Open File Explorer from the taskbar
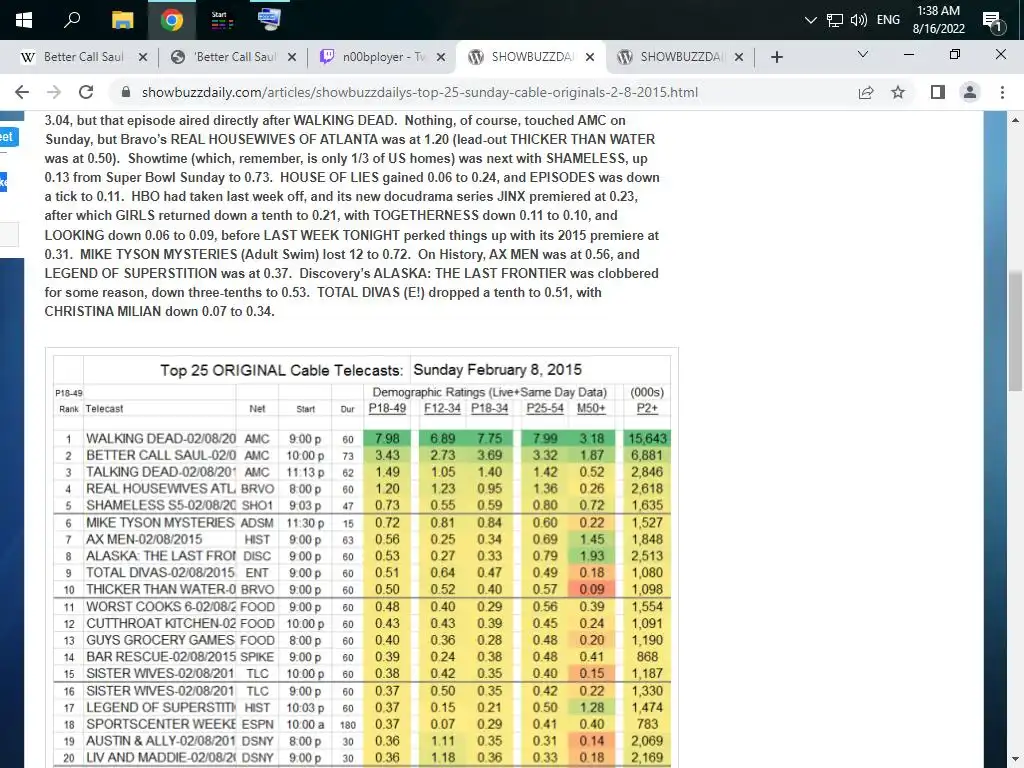This screenshot has width=1024, height=768. 122,20
